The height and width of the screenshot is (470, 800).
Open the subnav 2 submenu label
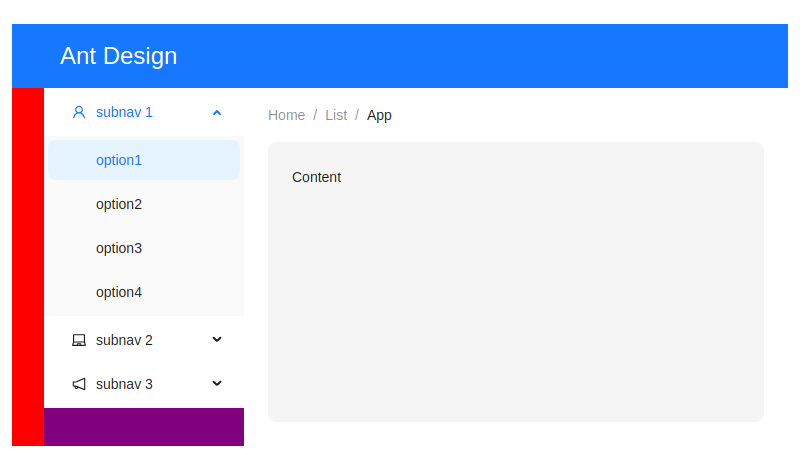124,340
